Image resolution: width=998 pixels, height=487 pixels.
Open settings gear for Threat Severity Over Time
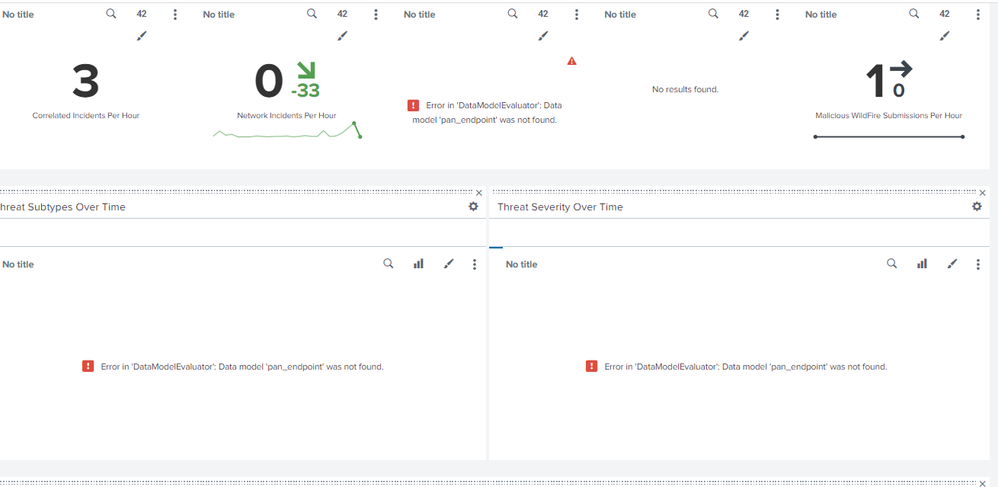pos(977,207)
